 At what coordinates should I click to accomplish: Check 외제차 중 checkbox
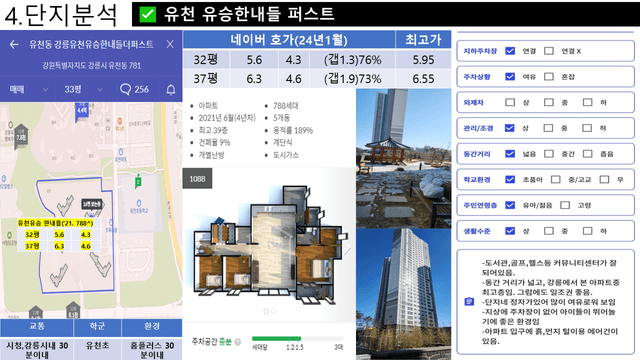(x=549, y=102)
